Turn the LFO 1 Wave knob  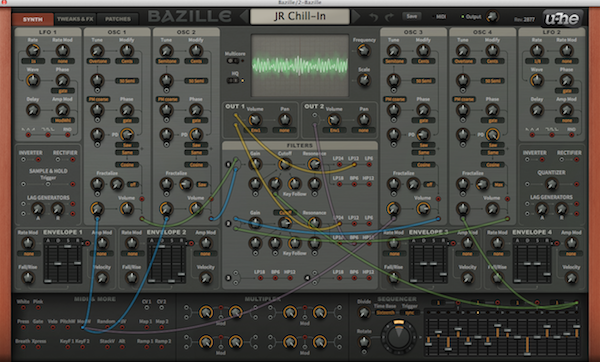click(x=33, y=80)
